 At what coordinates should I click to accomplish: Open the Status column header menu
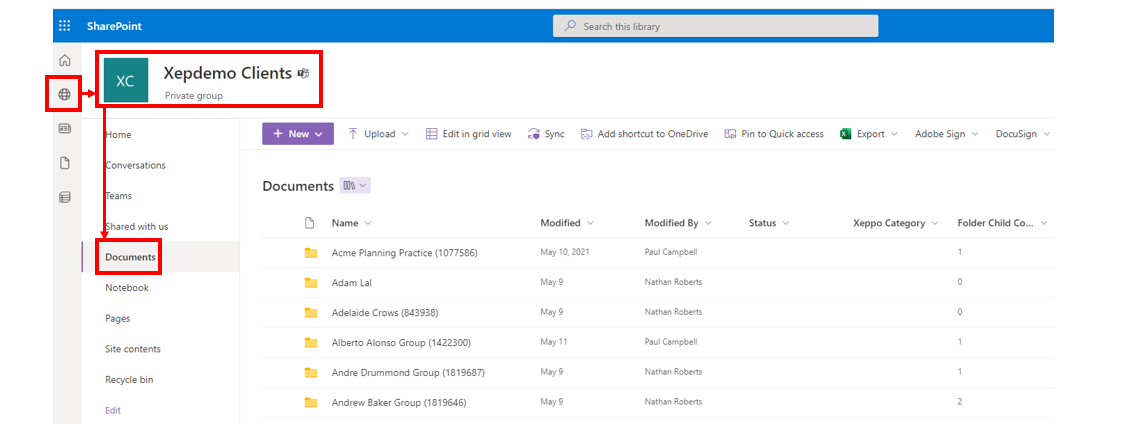click(769, 223)
